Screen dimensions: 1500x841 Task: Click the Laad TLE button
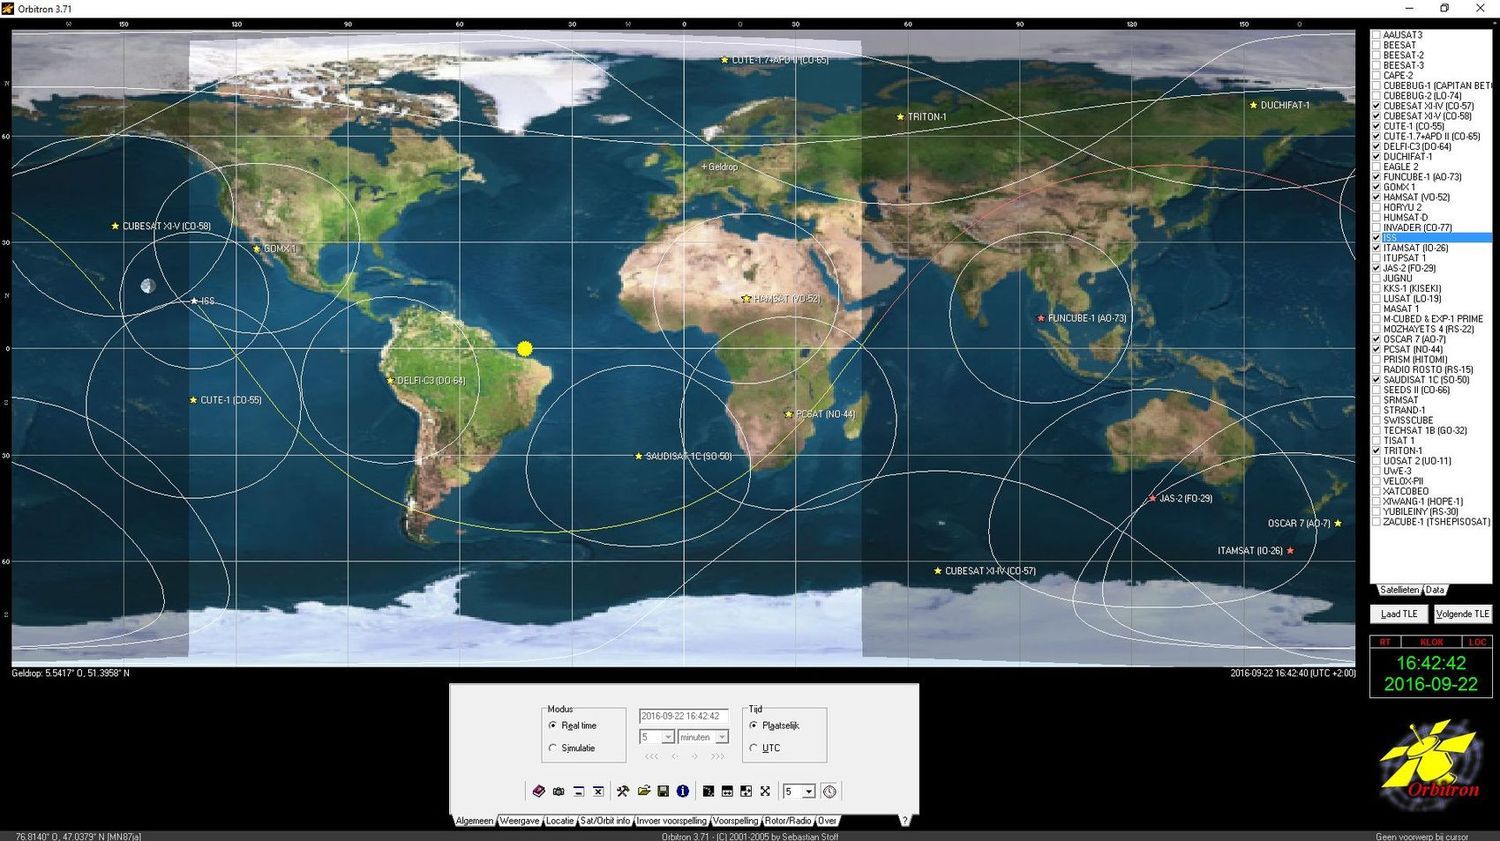[x=1399, y=614]
